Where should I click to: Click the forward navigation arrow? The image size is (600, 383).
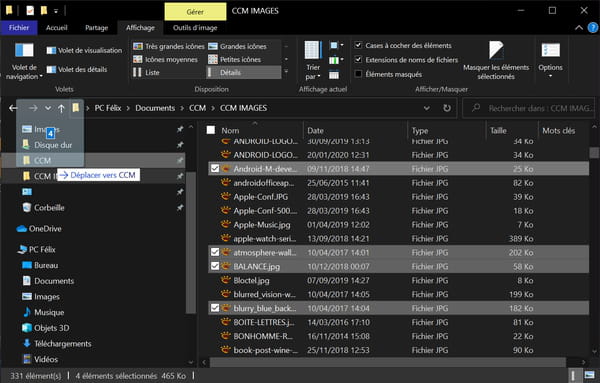coord(33,108)
